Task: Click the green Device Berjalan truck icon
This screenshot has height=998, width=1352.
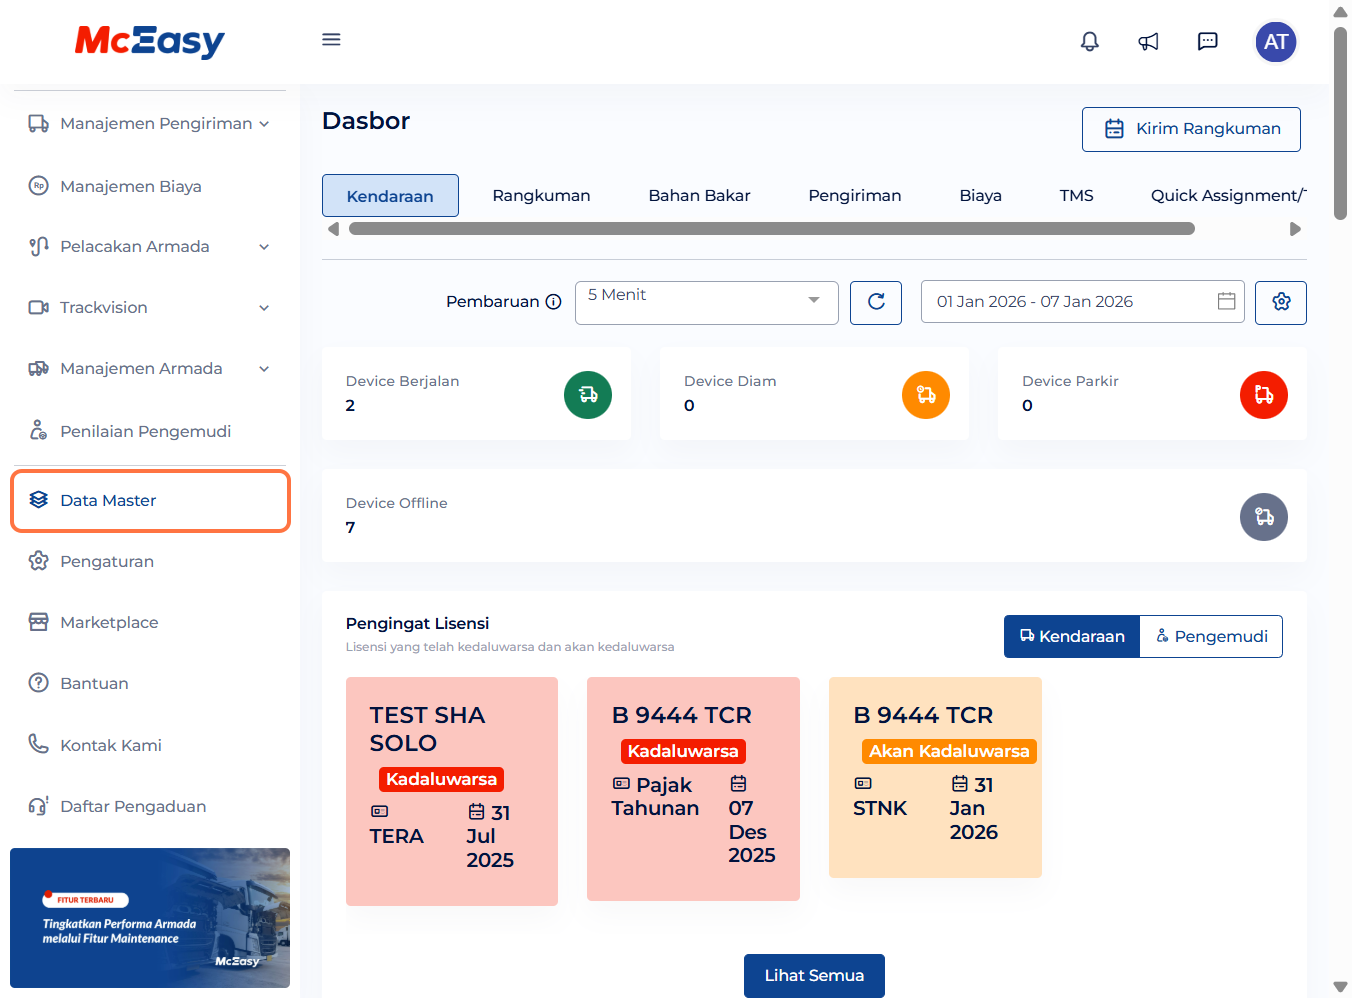Action: pos(588,395)
